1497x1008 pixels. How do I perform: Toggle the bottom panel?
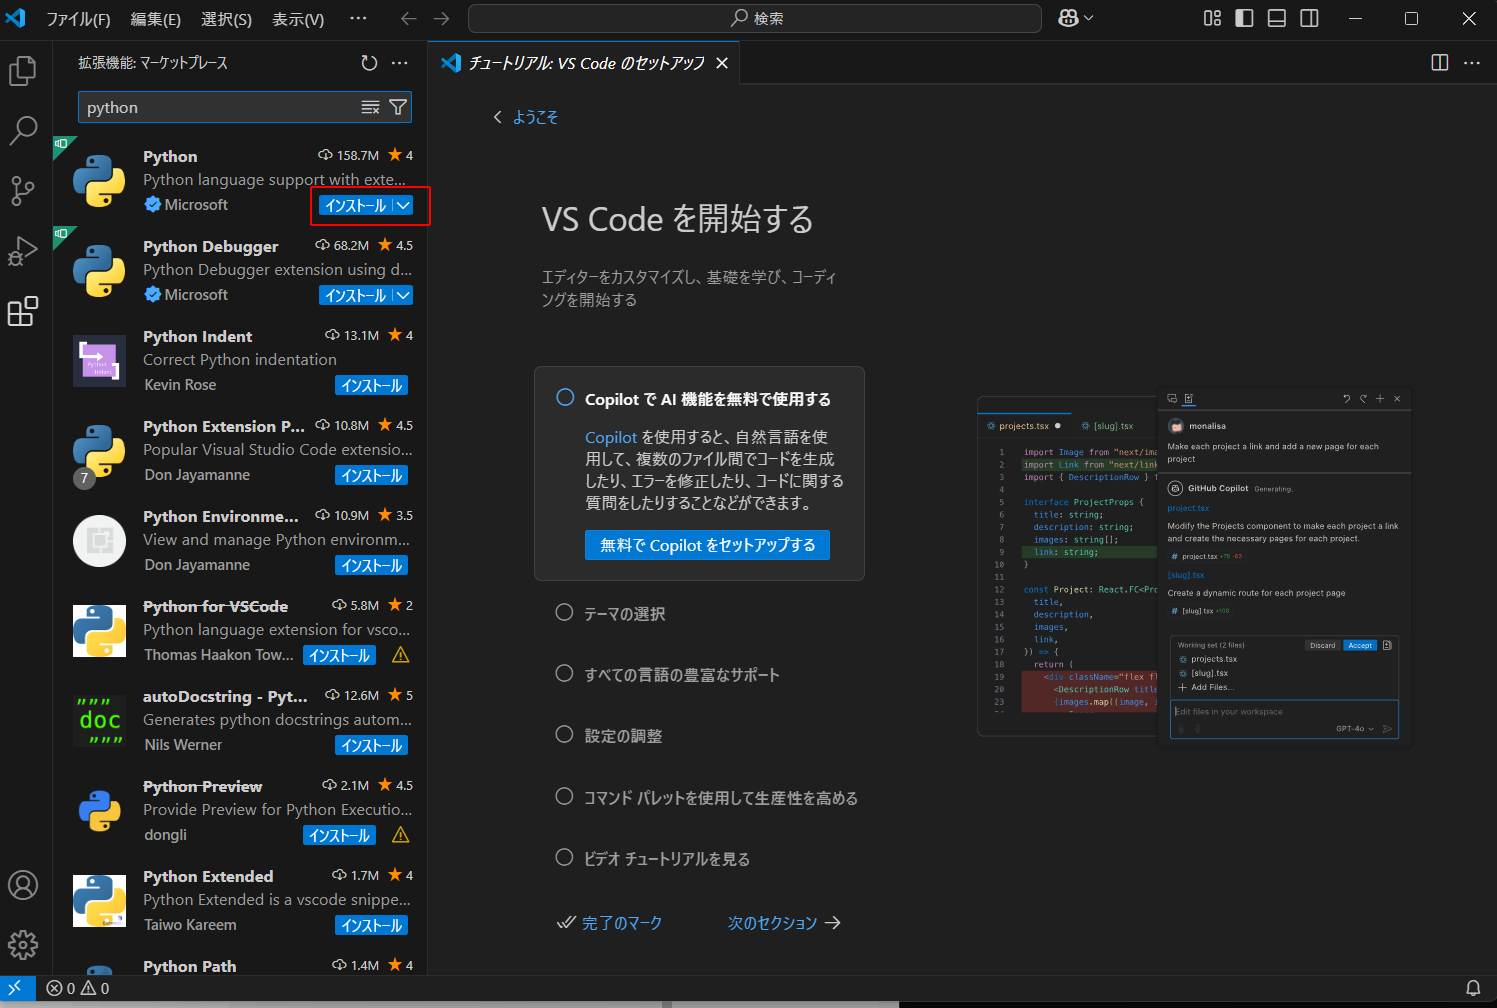[1277, 18]
